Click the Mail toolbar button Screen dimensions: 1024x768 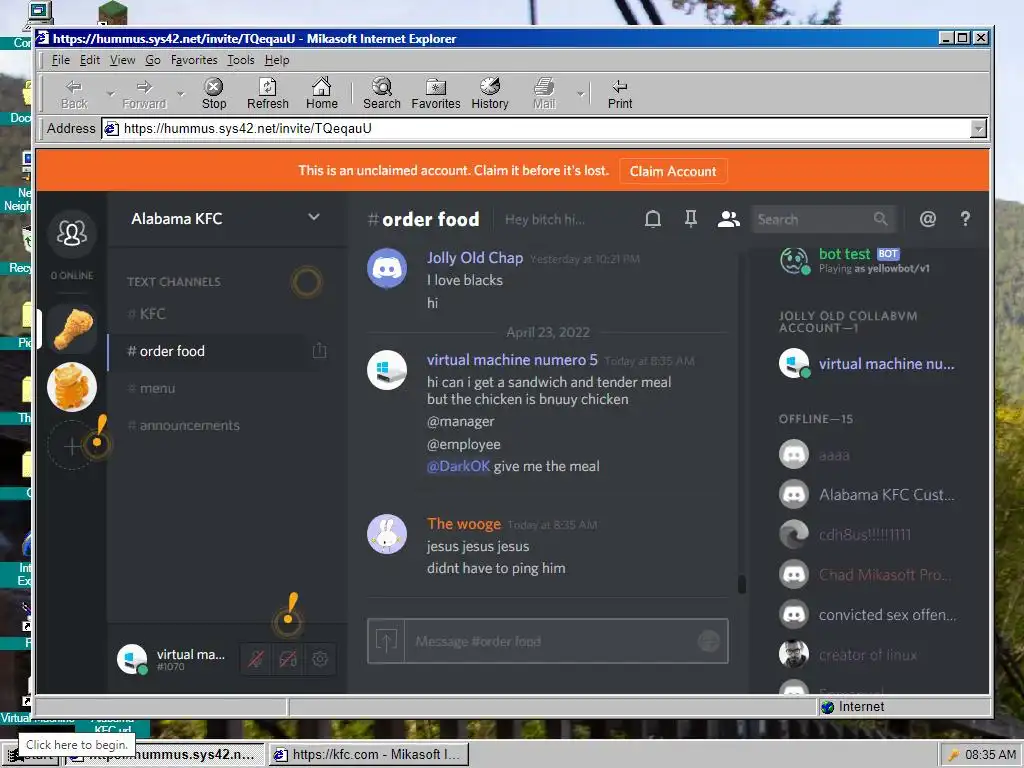click(x=544, y=94)
